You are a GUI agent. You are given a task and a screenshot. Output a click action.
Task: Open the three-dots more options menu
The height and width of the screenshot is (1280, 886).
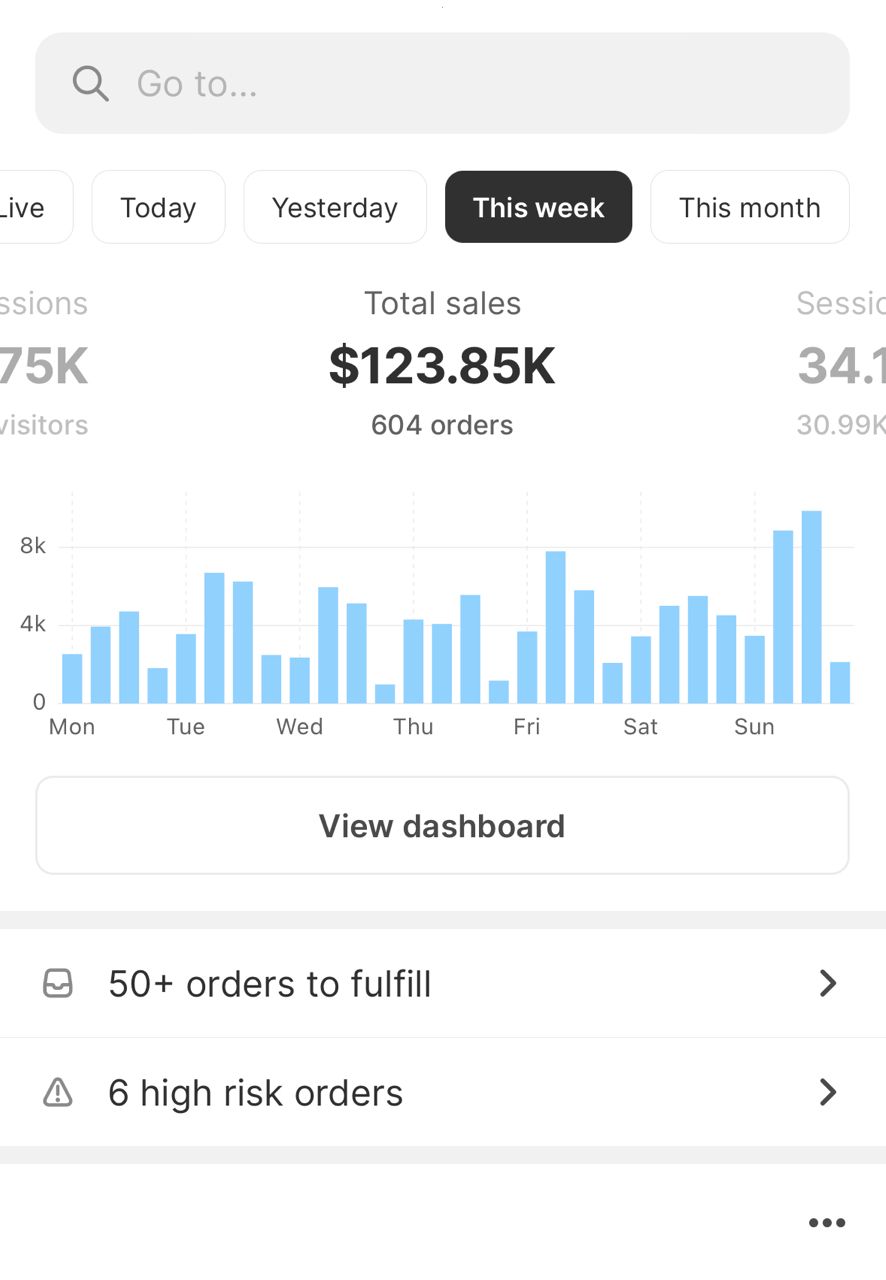coord(827,1223)
